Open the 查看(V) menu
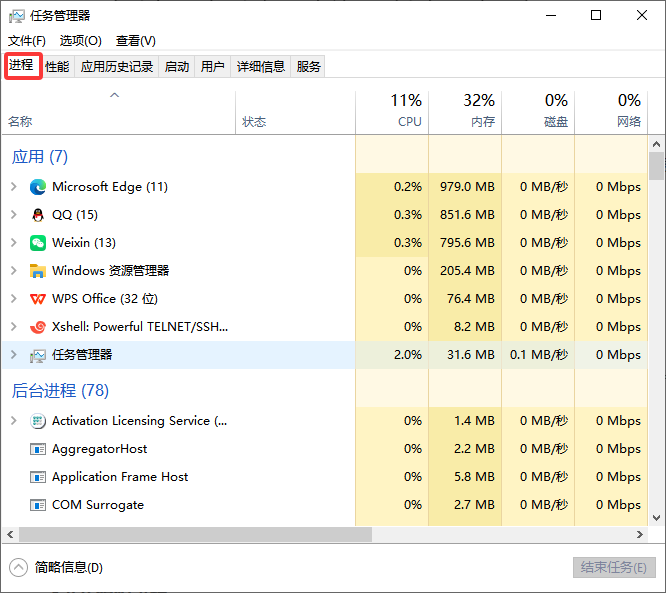Screen dimensions: 666x593 pos(135,41)
